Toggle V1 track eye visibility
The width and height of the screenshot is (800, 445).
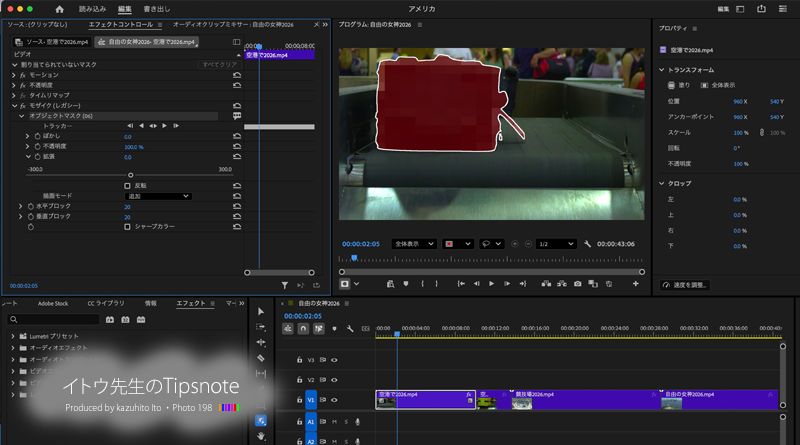pos(335,401)
